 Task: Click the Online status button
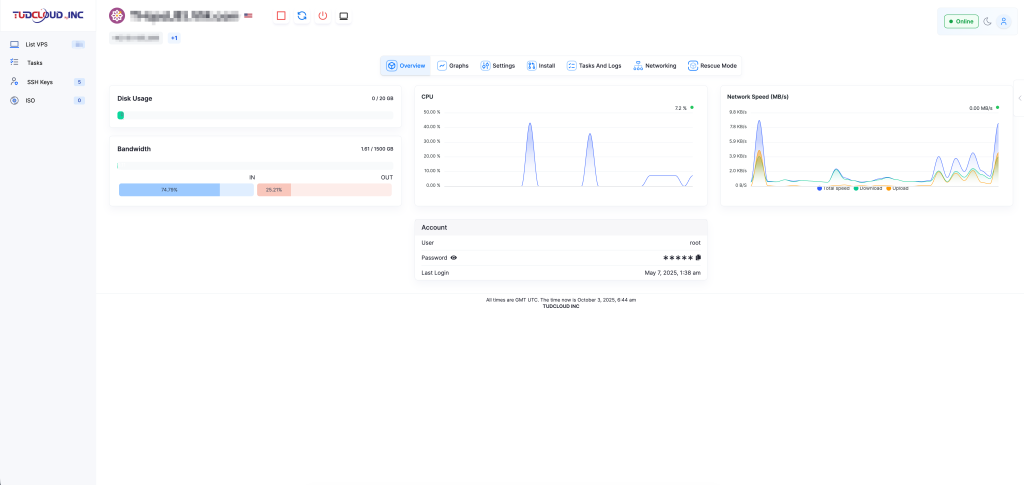[961, 21]
